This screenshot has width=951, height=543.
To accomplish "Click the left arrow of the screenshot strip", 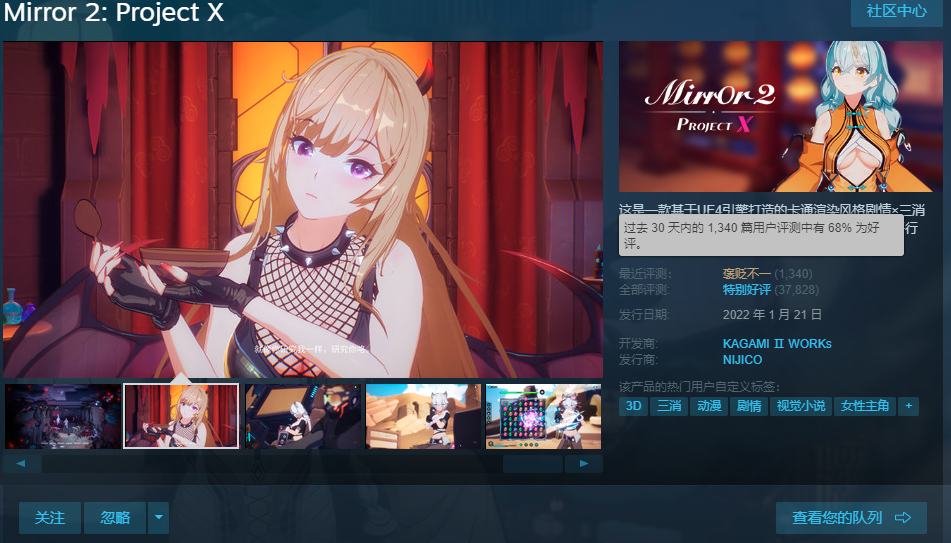I will click(x=22, y=464).
